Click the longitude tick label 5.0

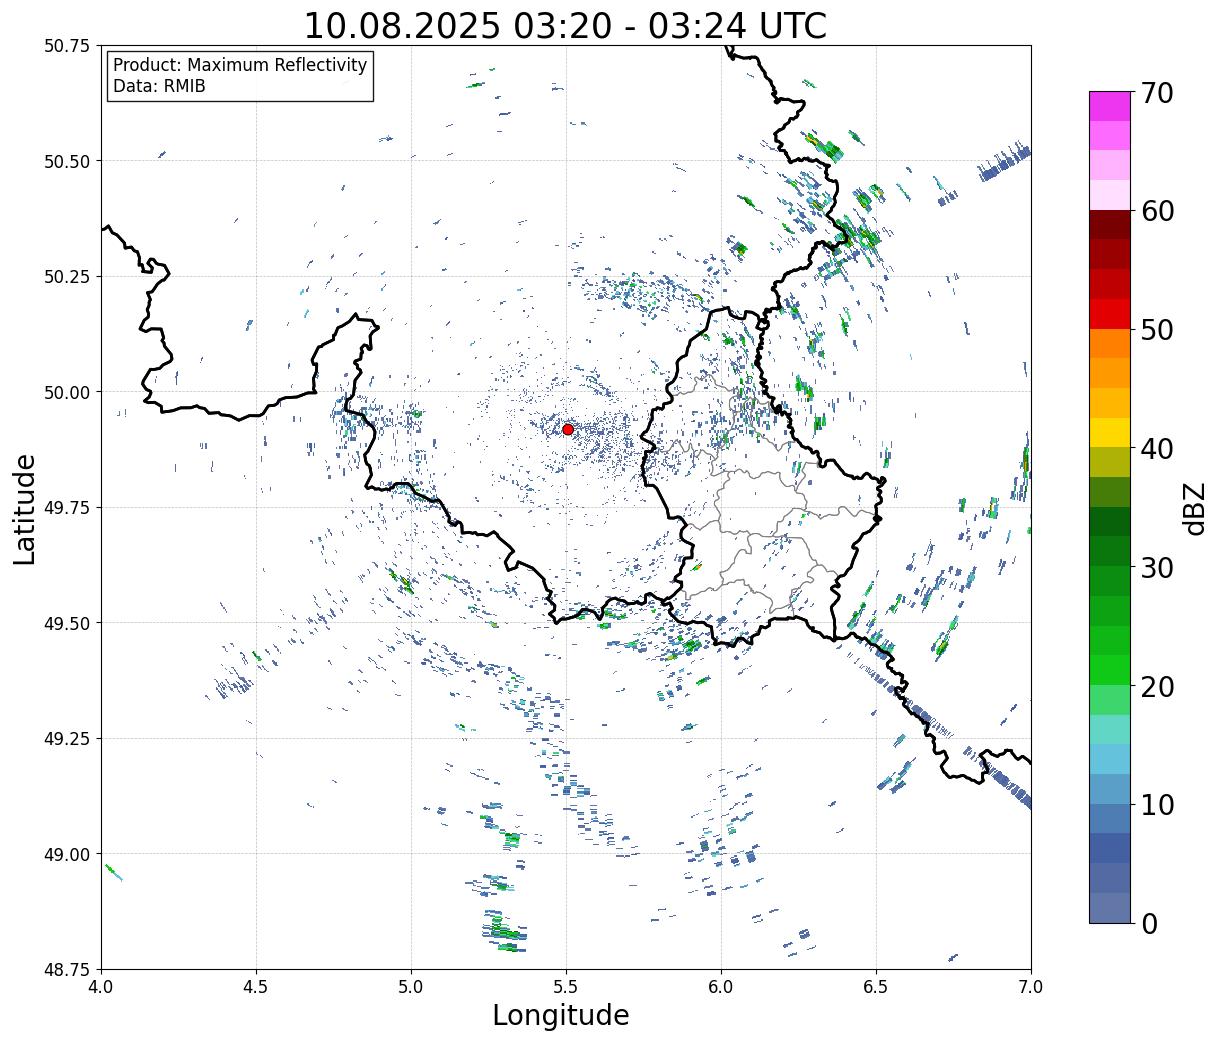click(411, 987)
